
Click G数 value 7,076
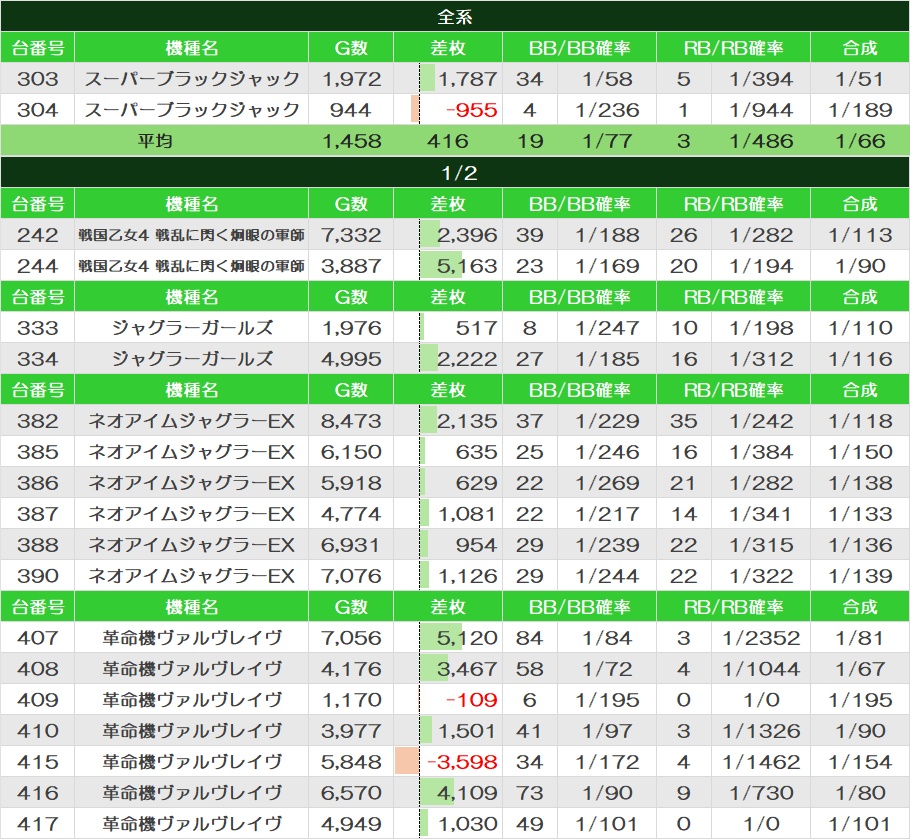(351, 576)
